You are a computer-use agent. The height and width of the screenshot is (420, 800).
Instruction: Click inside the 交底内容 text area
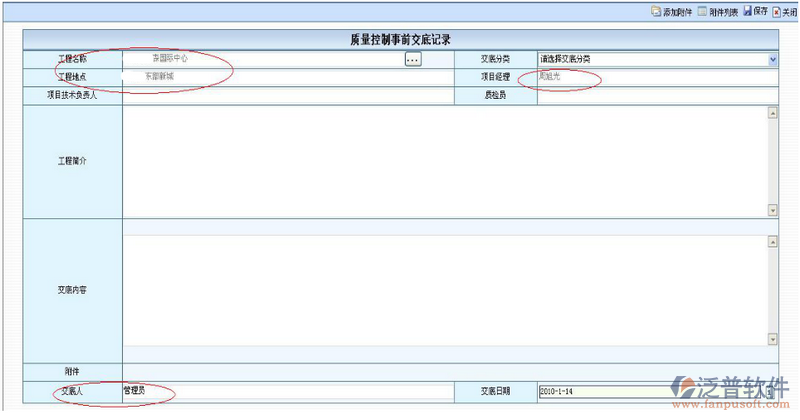click(445, 290)
